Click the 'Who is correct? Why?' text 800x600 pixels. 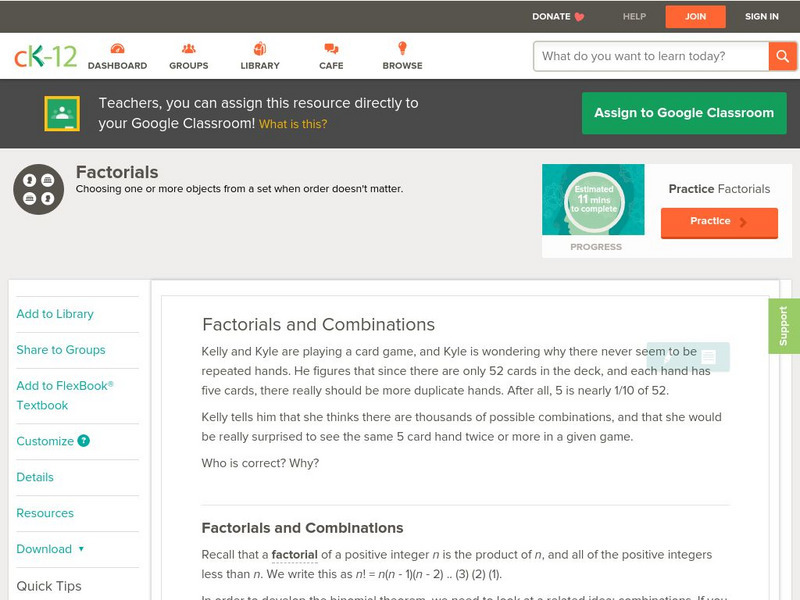[x=260, y=463]
